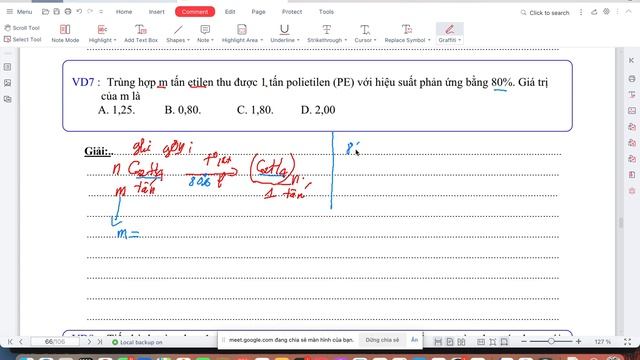Screen dimensions: 640x360
Task: Go to the previous page arrow
Action: click(21, 342)
